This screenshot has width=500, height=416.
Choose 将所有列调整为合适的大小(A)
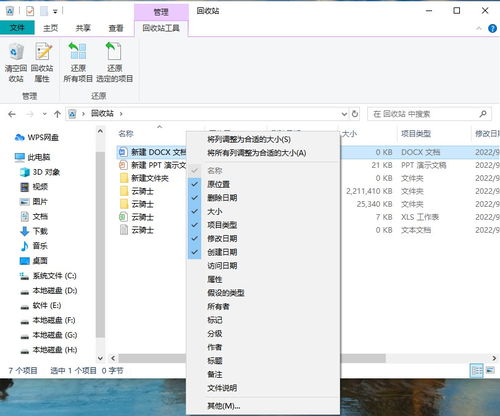263,153
